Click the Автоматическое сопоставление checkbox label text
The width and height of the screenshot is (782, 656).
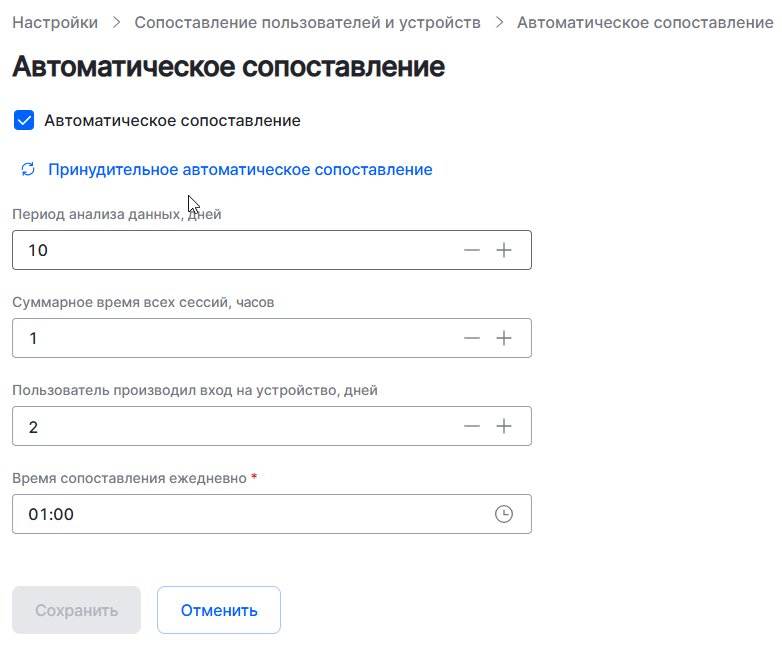tap(172, 121)
